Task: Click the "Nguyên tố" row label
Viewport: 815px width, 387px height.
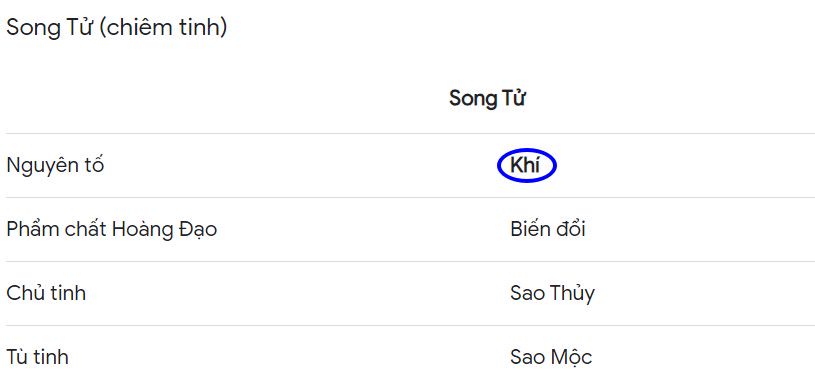Action: [55, 166]
